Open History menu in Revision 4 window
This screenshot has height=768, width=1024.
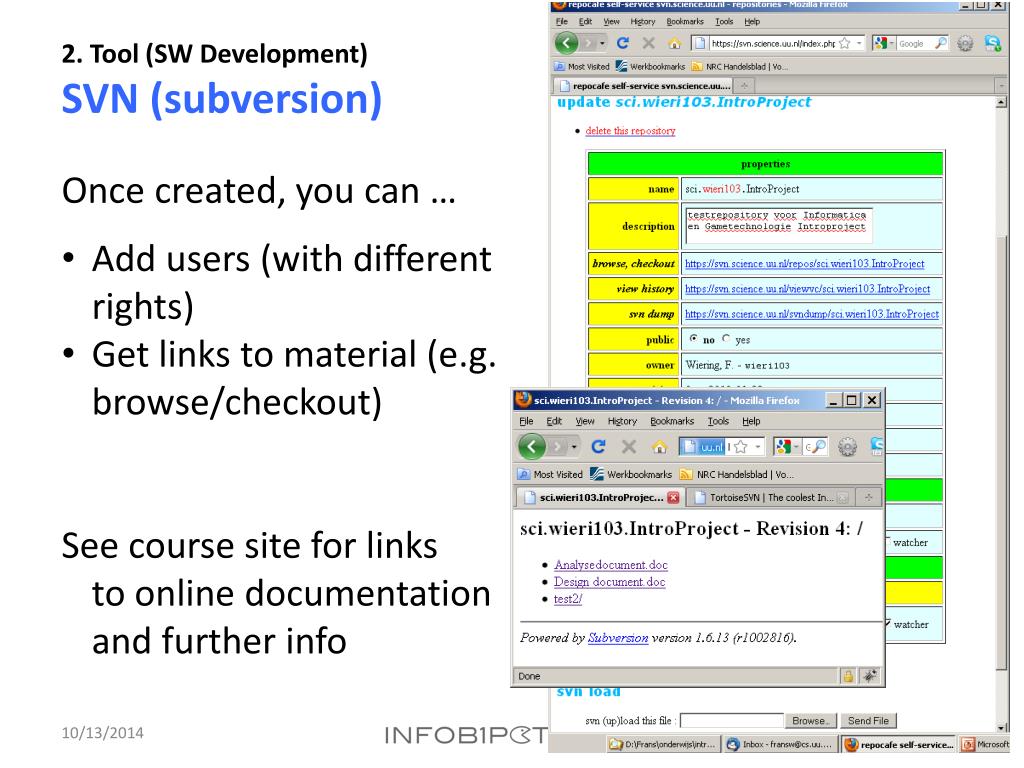click(622, 421)
